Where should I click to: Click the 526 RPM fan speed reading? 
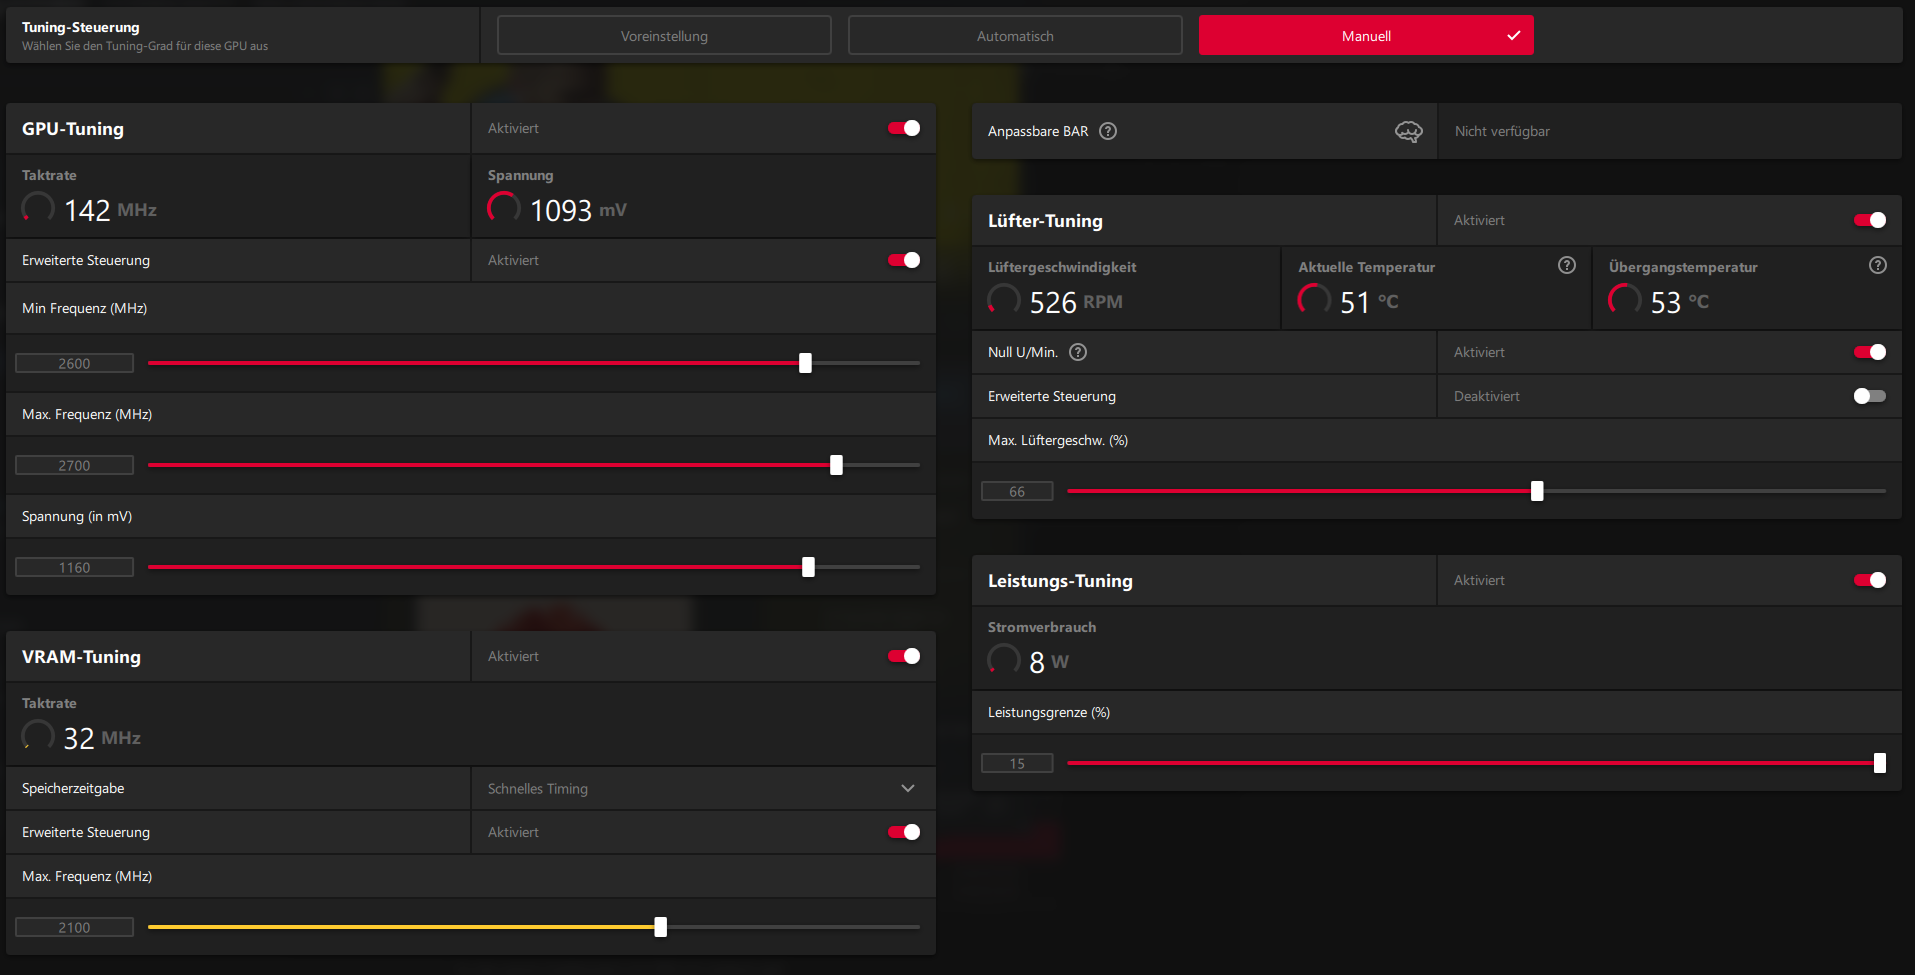point(1076,302)
